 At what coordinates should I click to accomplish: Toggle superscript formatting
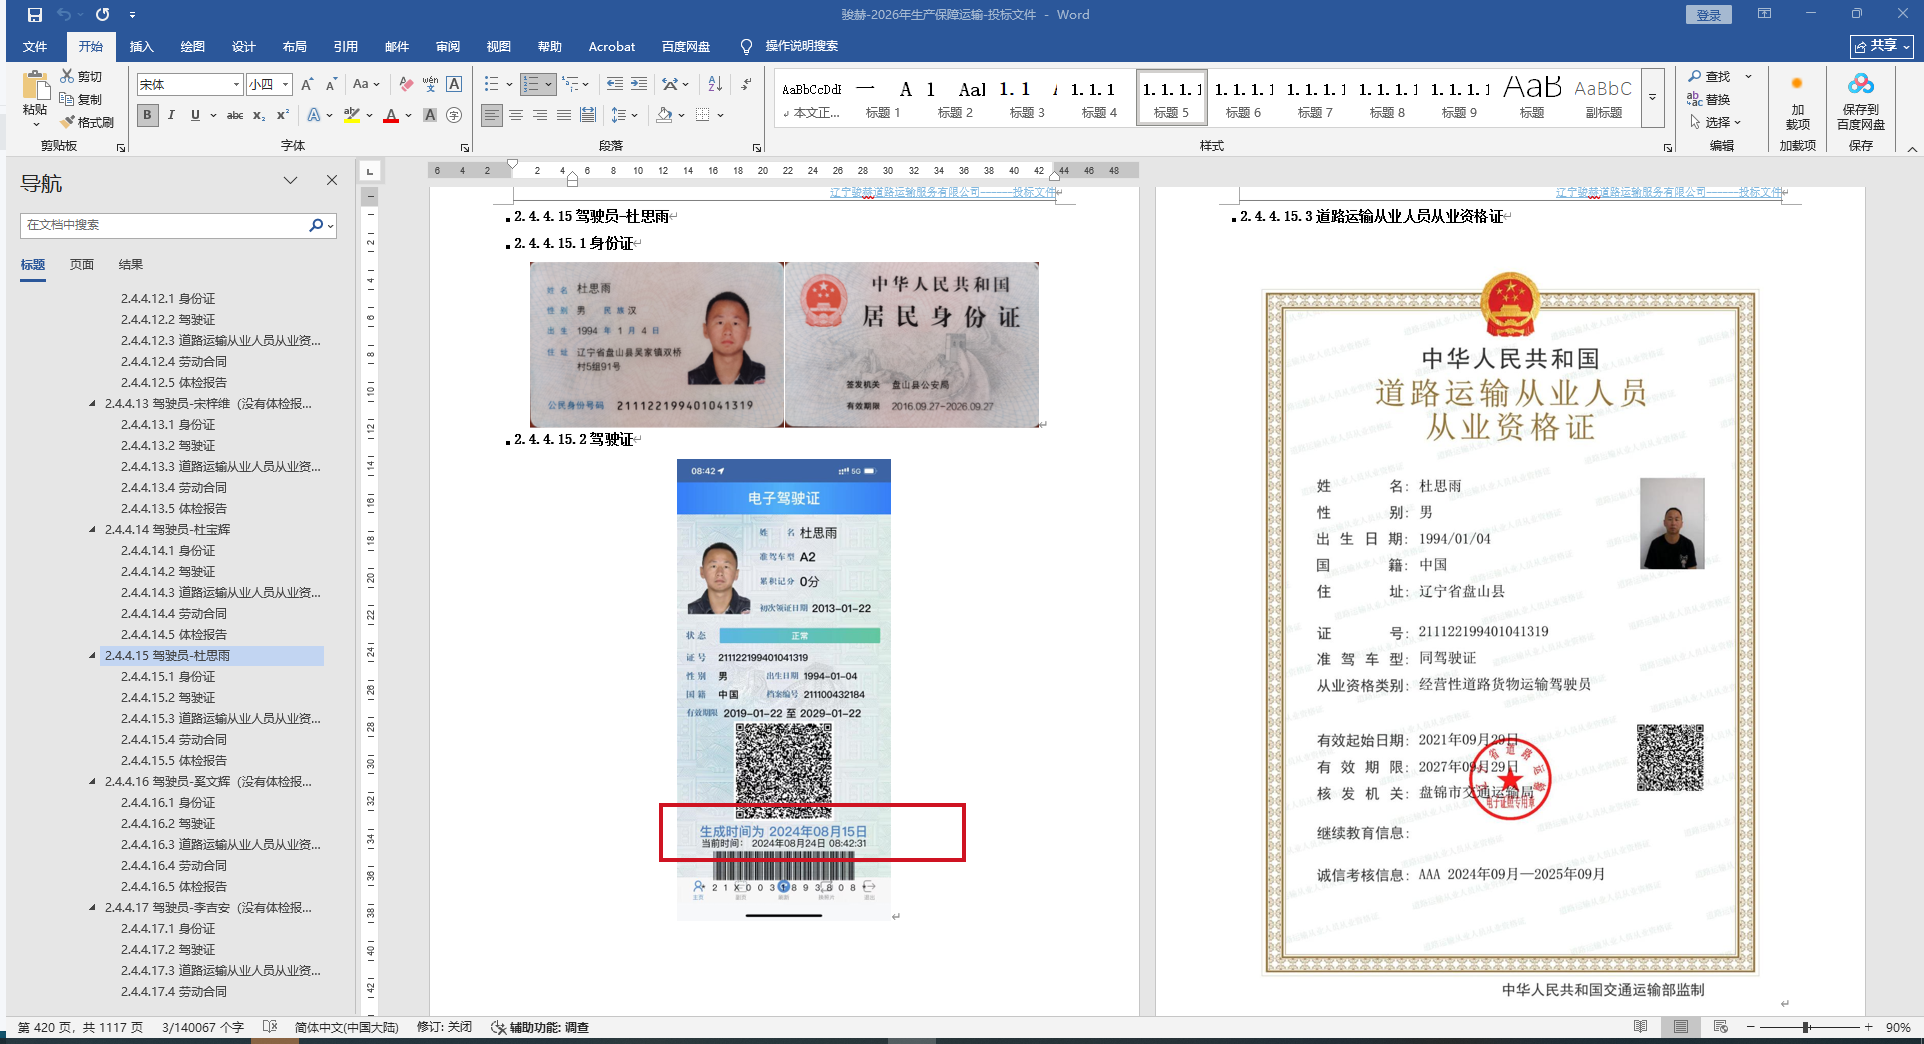point(283,115)
